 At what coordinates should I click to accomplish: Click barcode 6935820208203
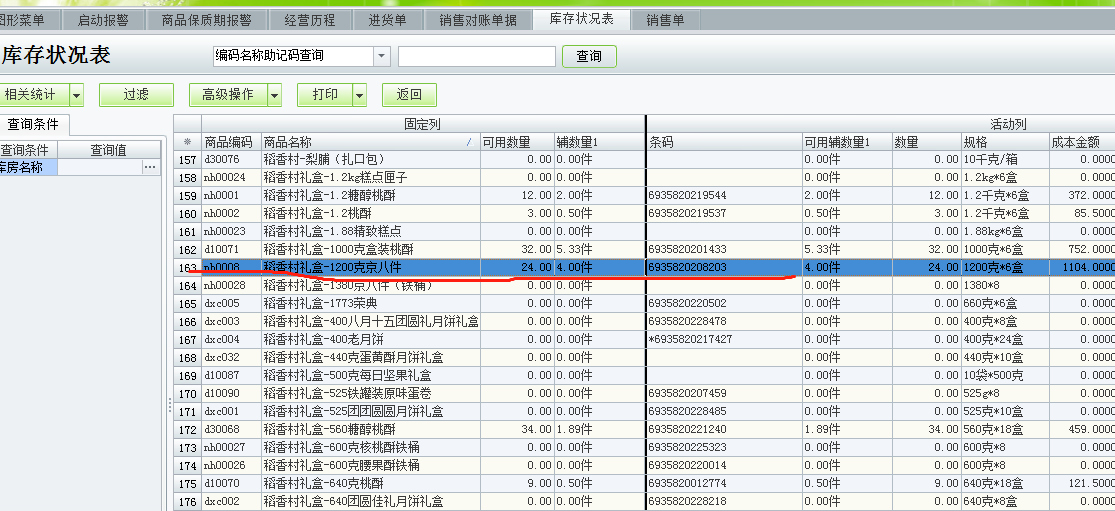point(688,267)
